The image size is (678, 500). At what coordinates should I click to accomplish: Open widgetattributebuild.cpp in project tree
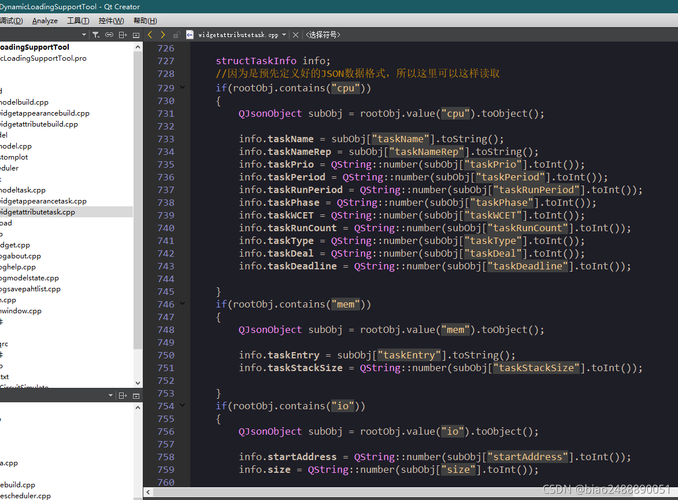tap(39, 124)
